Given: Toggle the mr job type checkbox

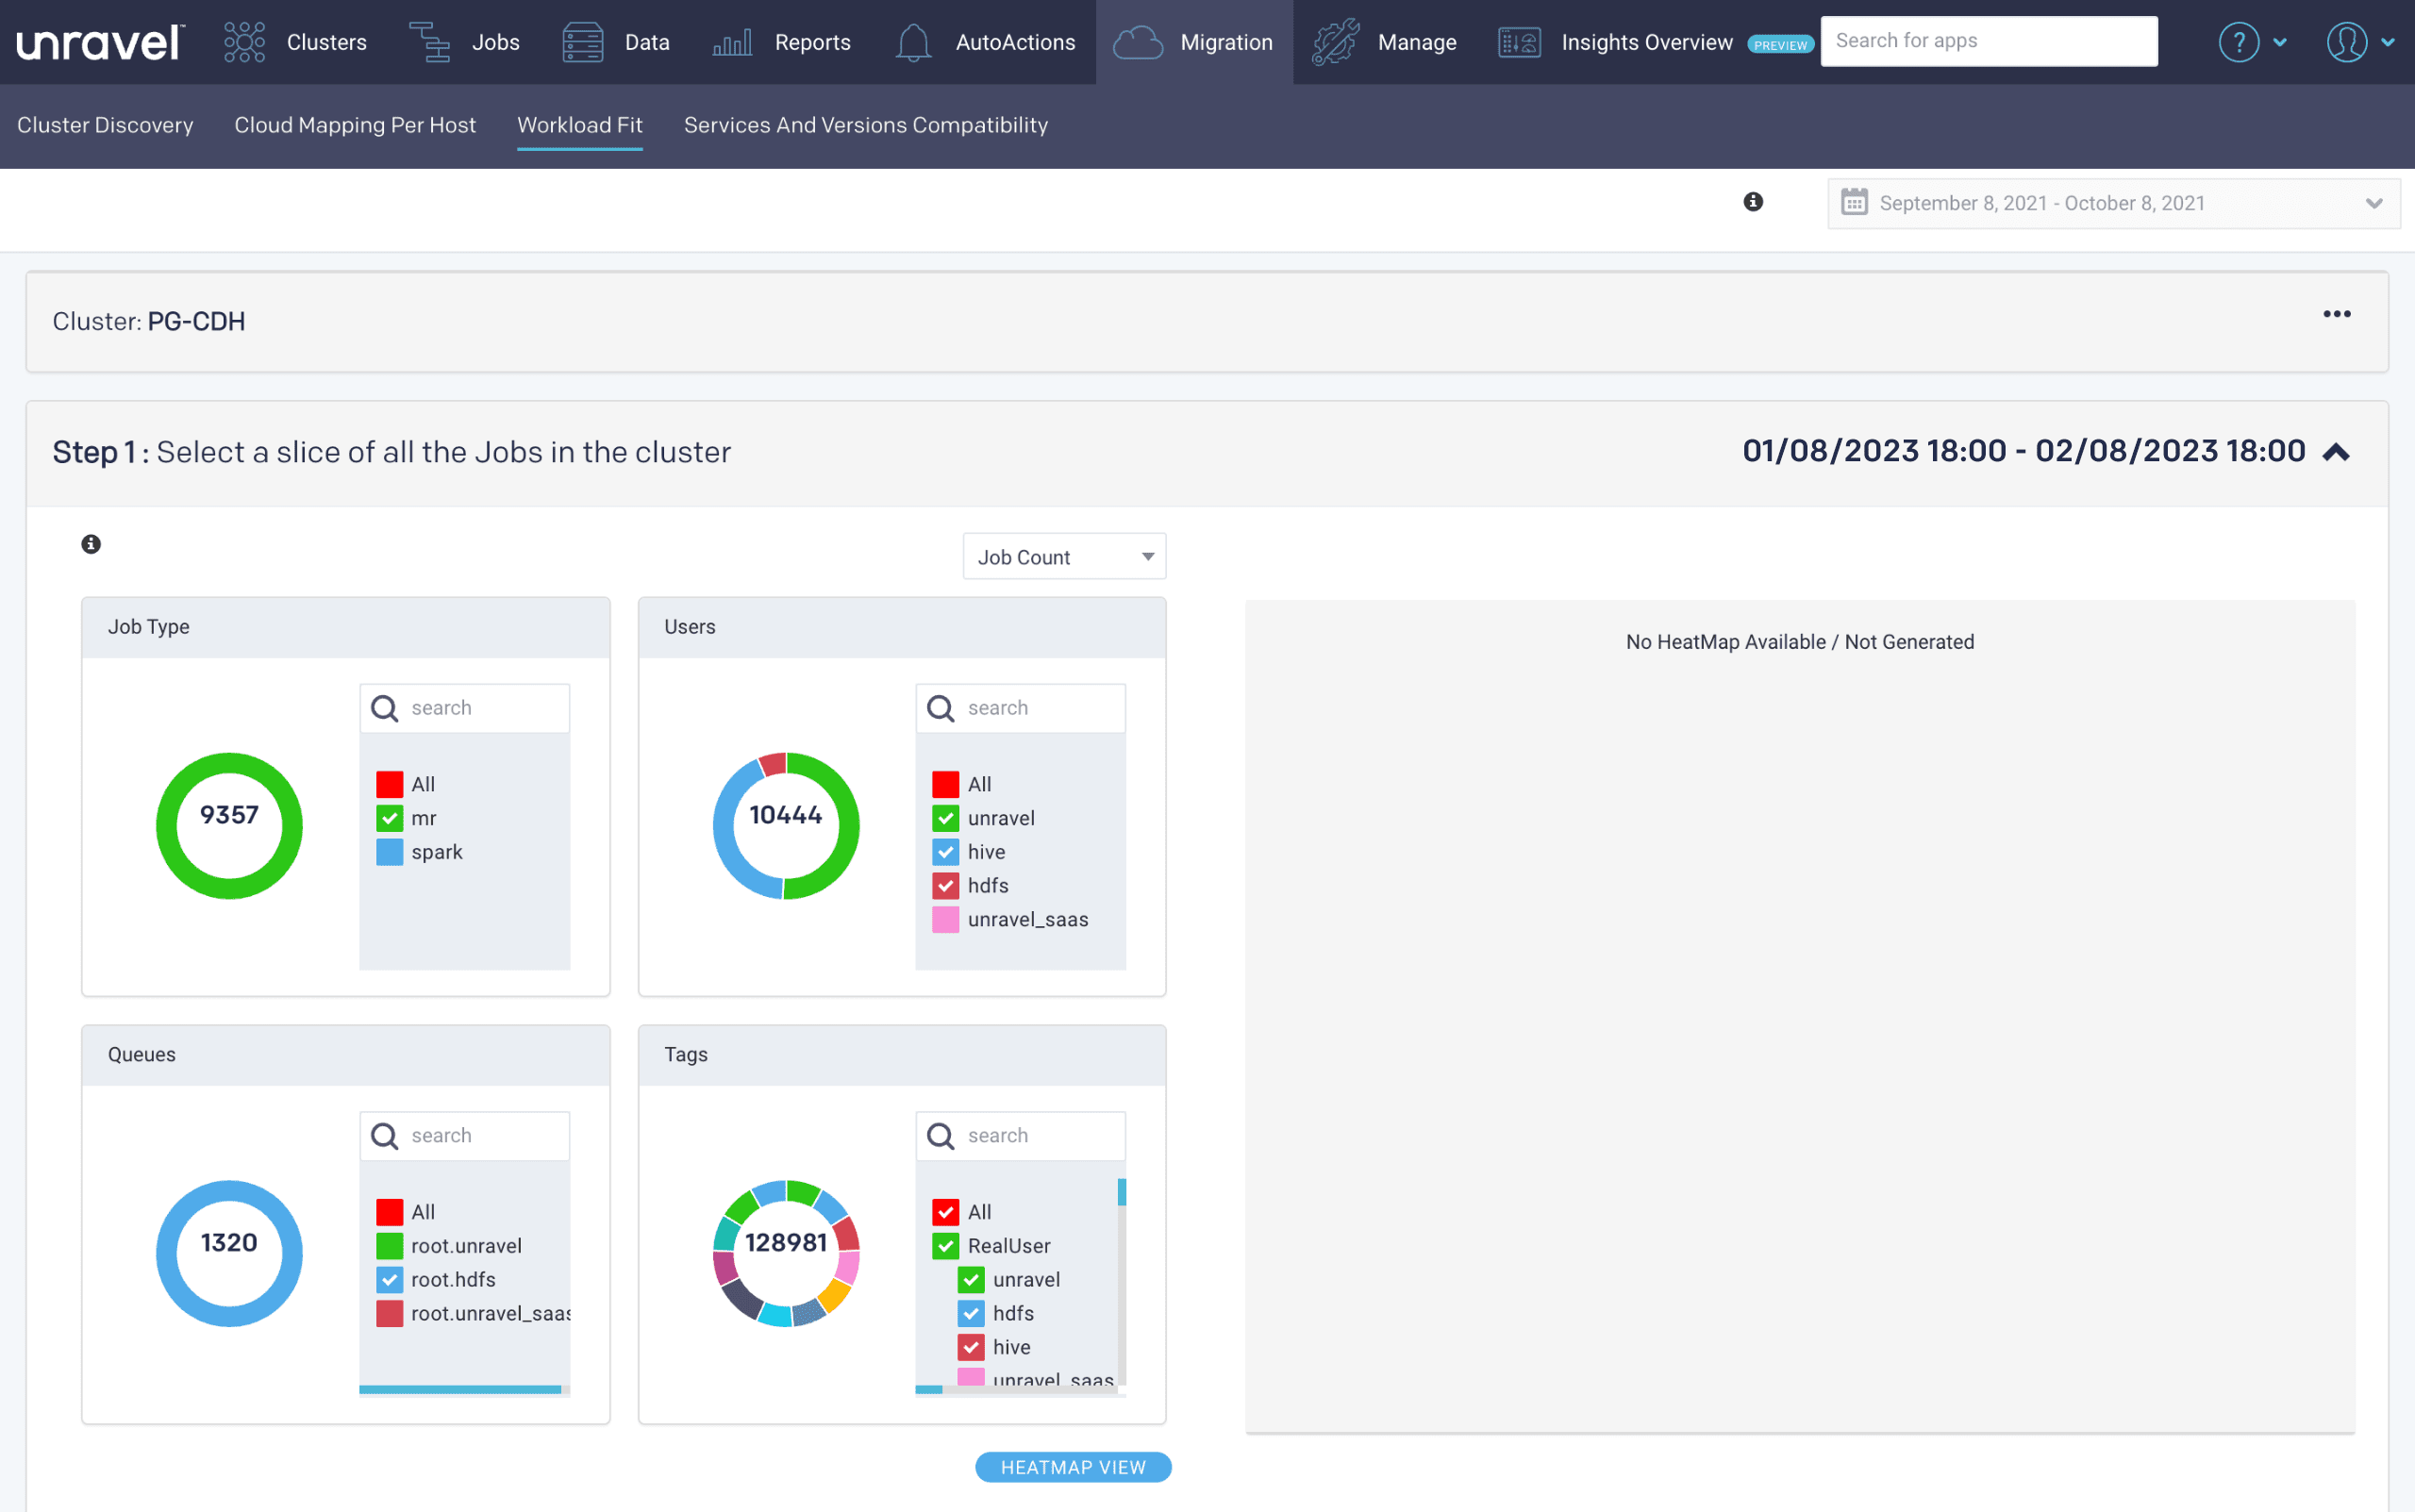Looking at the screenshot, I should (390, 818).
